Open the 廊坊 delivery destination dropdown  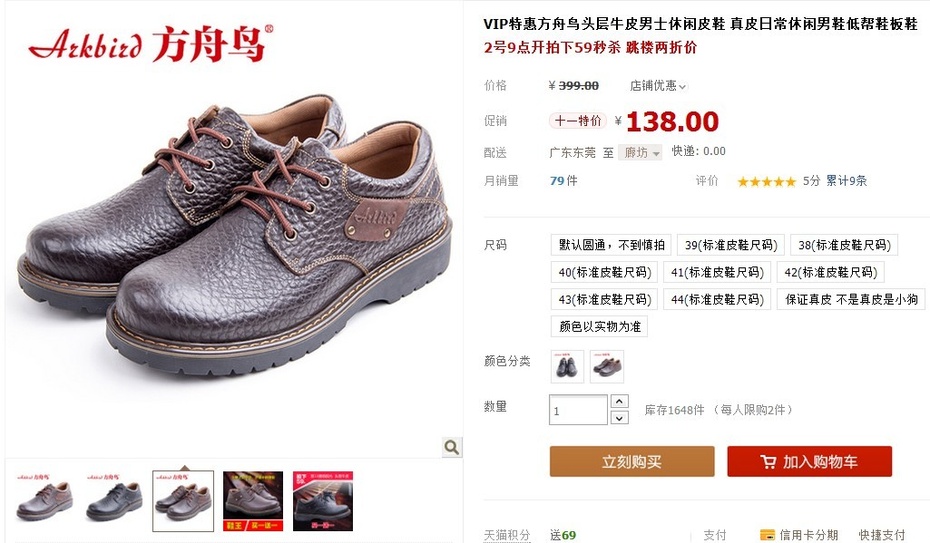[640, 153]
